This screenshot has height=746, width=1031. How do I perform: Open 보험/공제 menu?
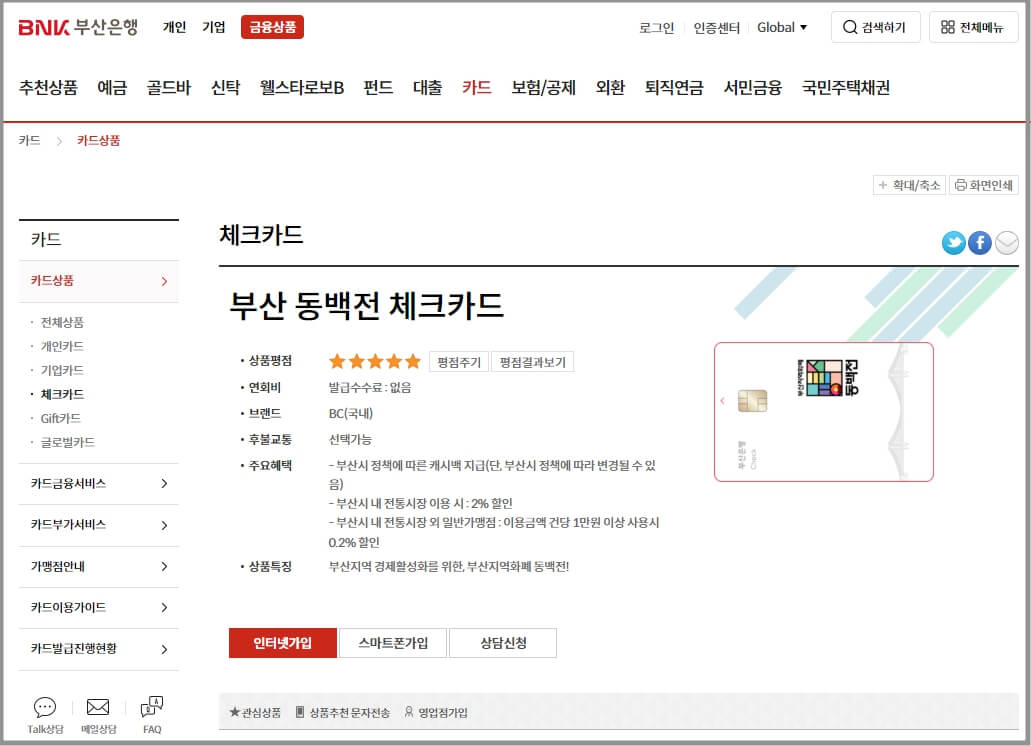point(543,87)
